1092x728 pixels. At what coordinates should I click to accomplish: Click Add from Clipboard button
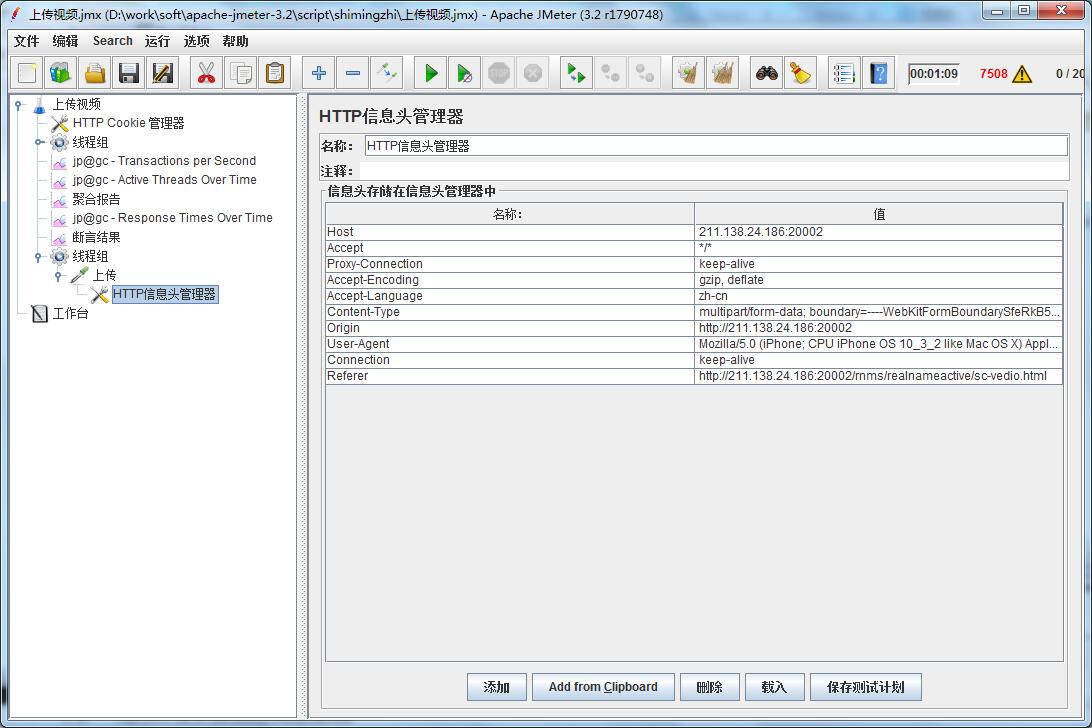(603, 687)
